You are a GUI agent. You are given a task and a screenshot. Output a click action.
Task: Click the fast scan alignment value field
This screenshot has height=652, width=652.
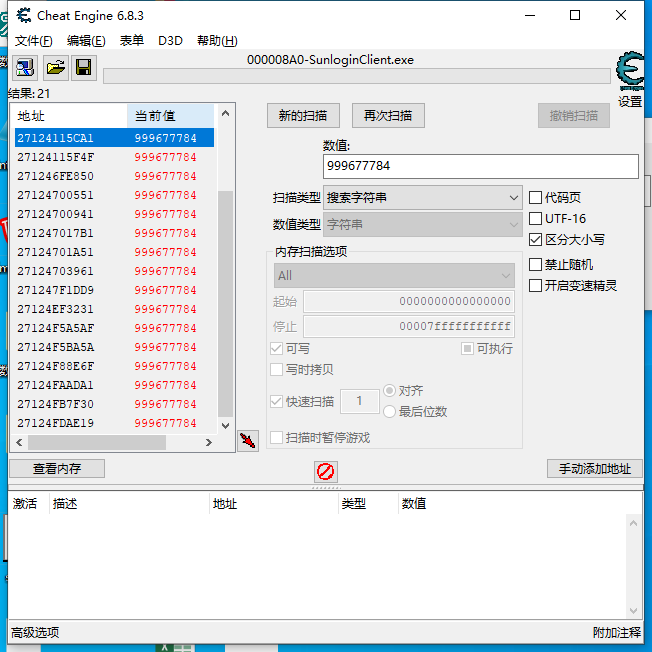point(360,401)
